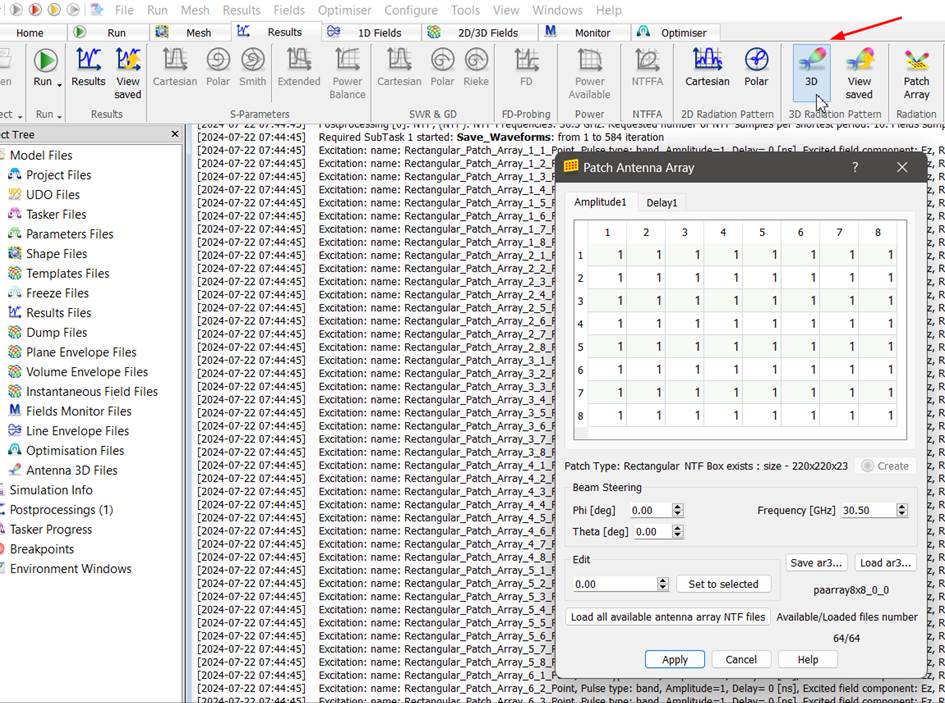Viewport: 945px width, 703px height.
Task: Click Cancel in Patch Antenna Array
Action: tap(741, 660)
